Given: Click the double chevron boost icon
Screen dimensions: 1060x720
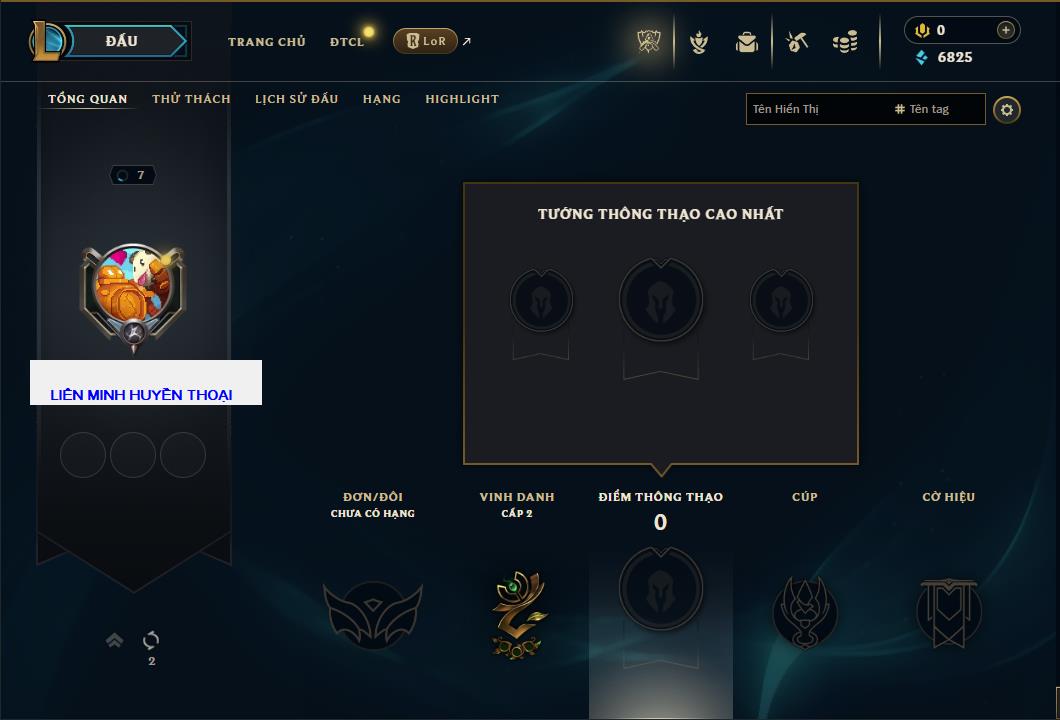Looking at the screenshot, I should pos(114,640).
